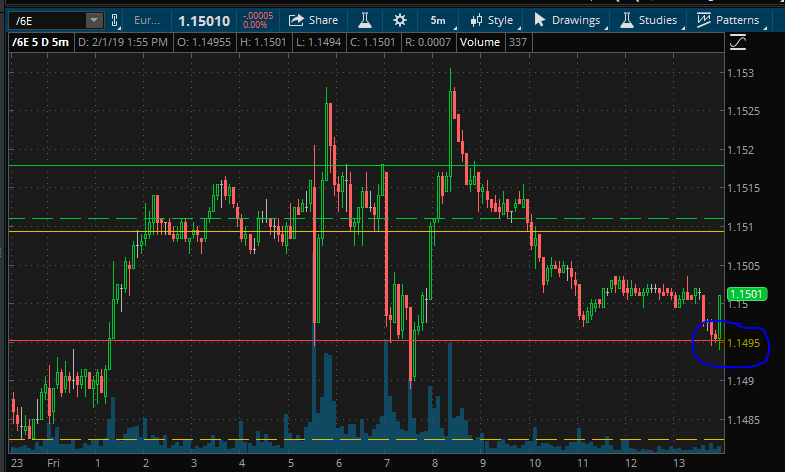
Task: Click the volume value 337
Action: (x=518, y=42)
